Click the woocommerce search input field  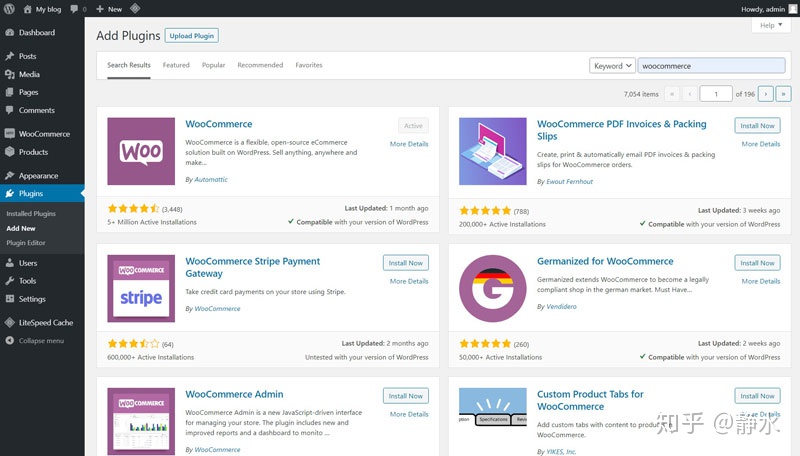(x=711, y=66)
